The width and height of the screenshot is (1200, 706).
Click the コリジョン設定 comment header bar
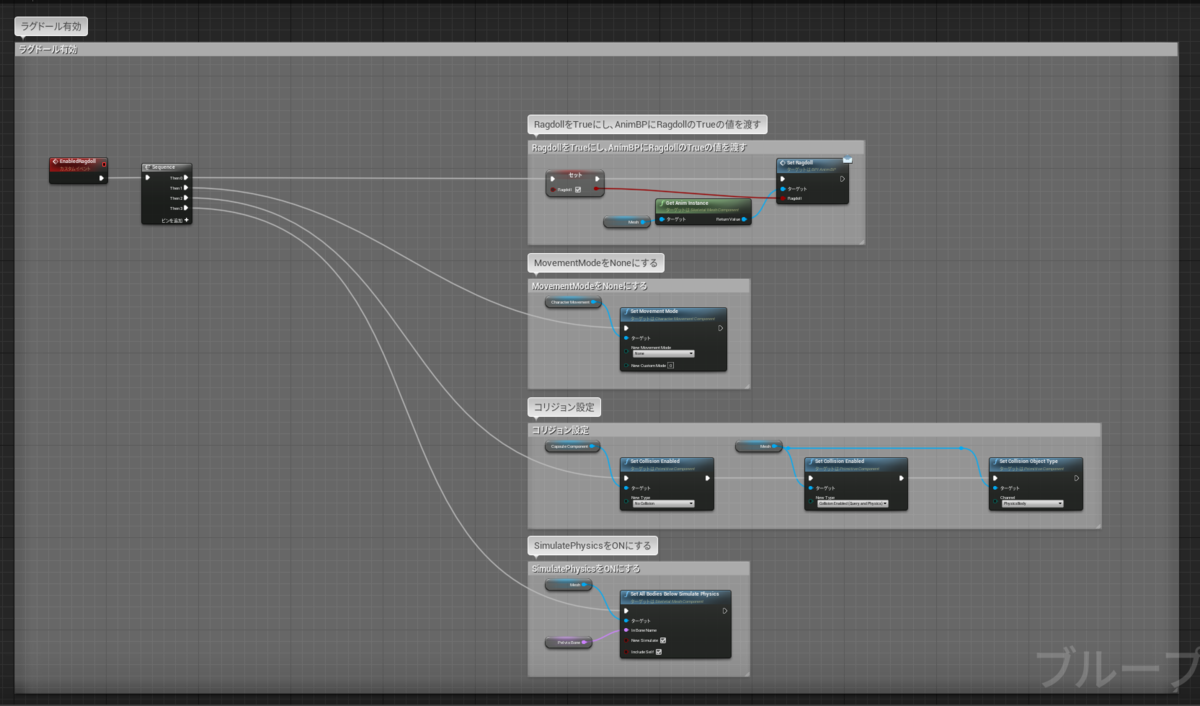(x=814, y=430)
